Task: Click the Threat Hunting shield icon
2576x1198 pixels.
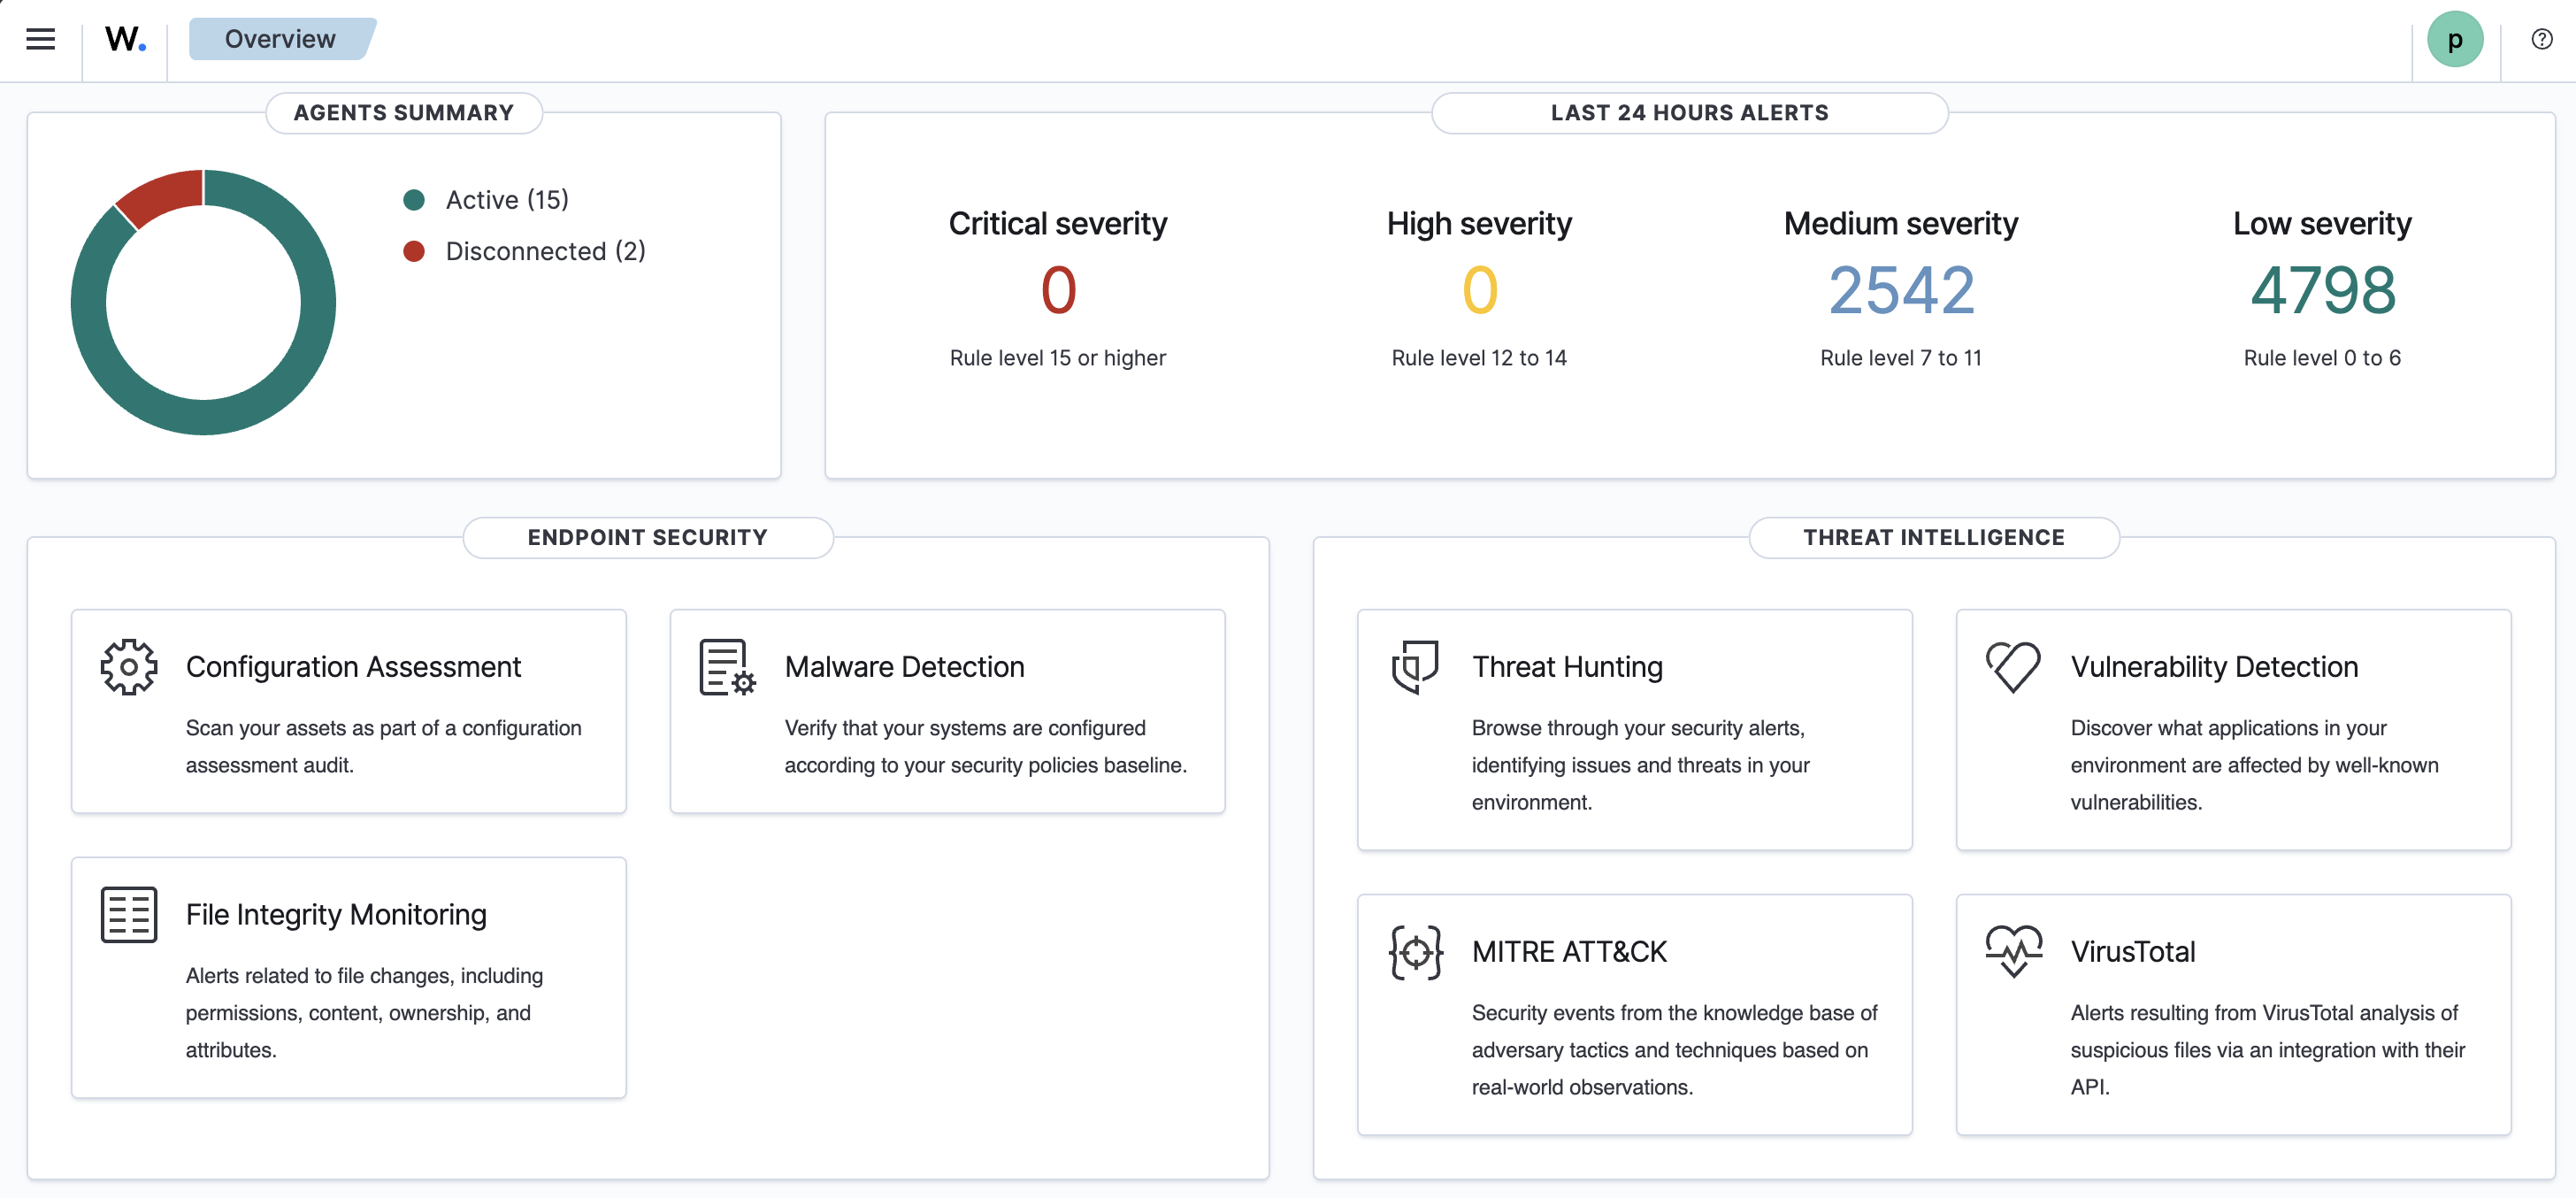Action: (x=1415, y=667)
